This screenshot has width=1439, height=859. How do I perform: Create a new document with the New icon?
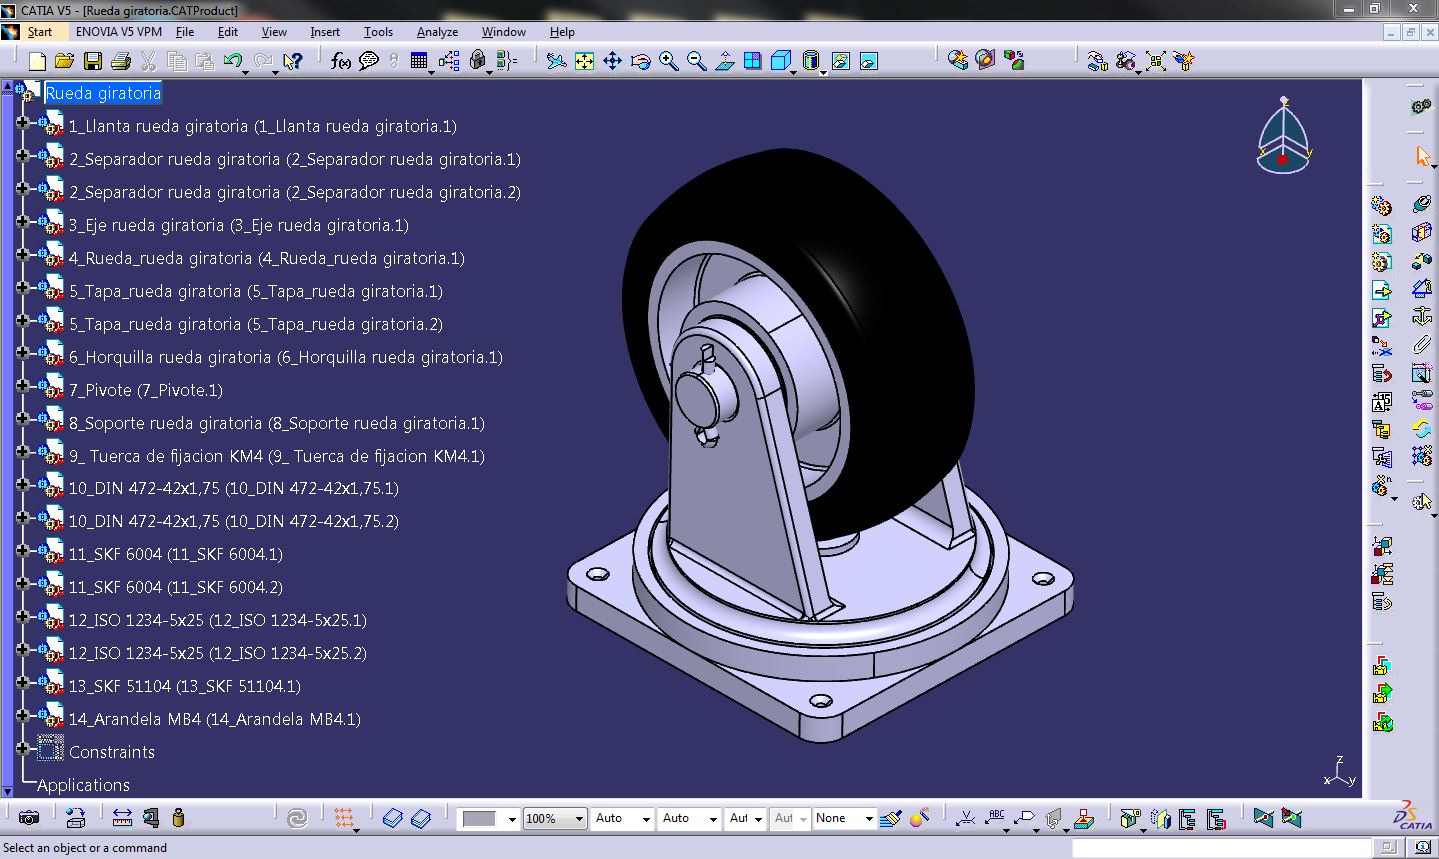point(37,61)
